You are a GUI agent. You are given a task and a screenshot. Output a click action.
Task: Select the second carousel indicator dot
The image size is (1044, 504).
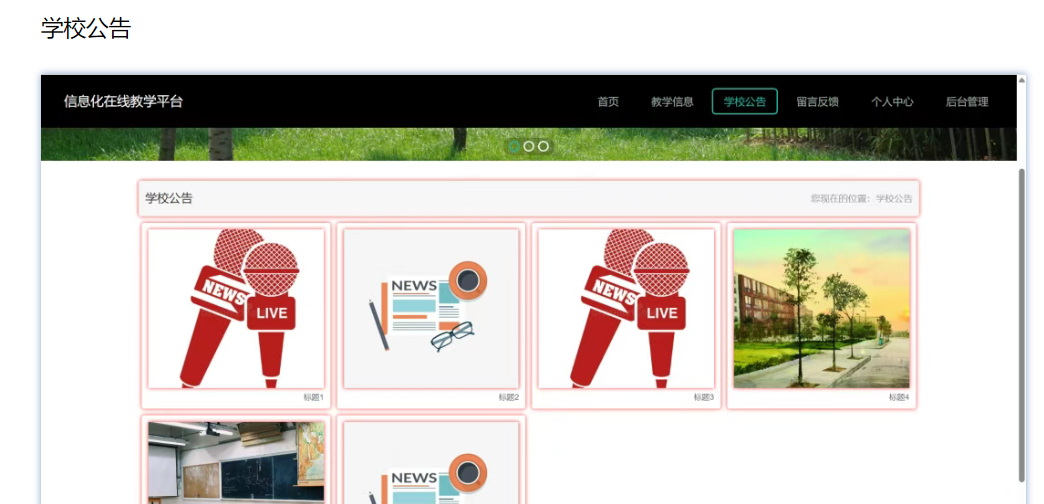[529, 146]
